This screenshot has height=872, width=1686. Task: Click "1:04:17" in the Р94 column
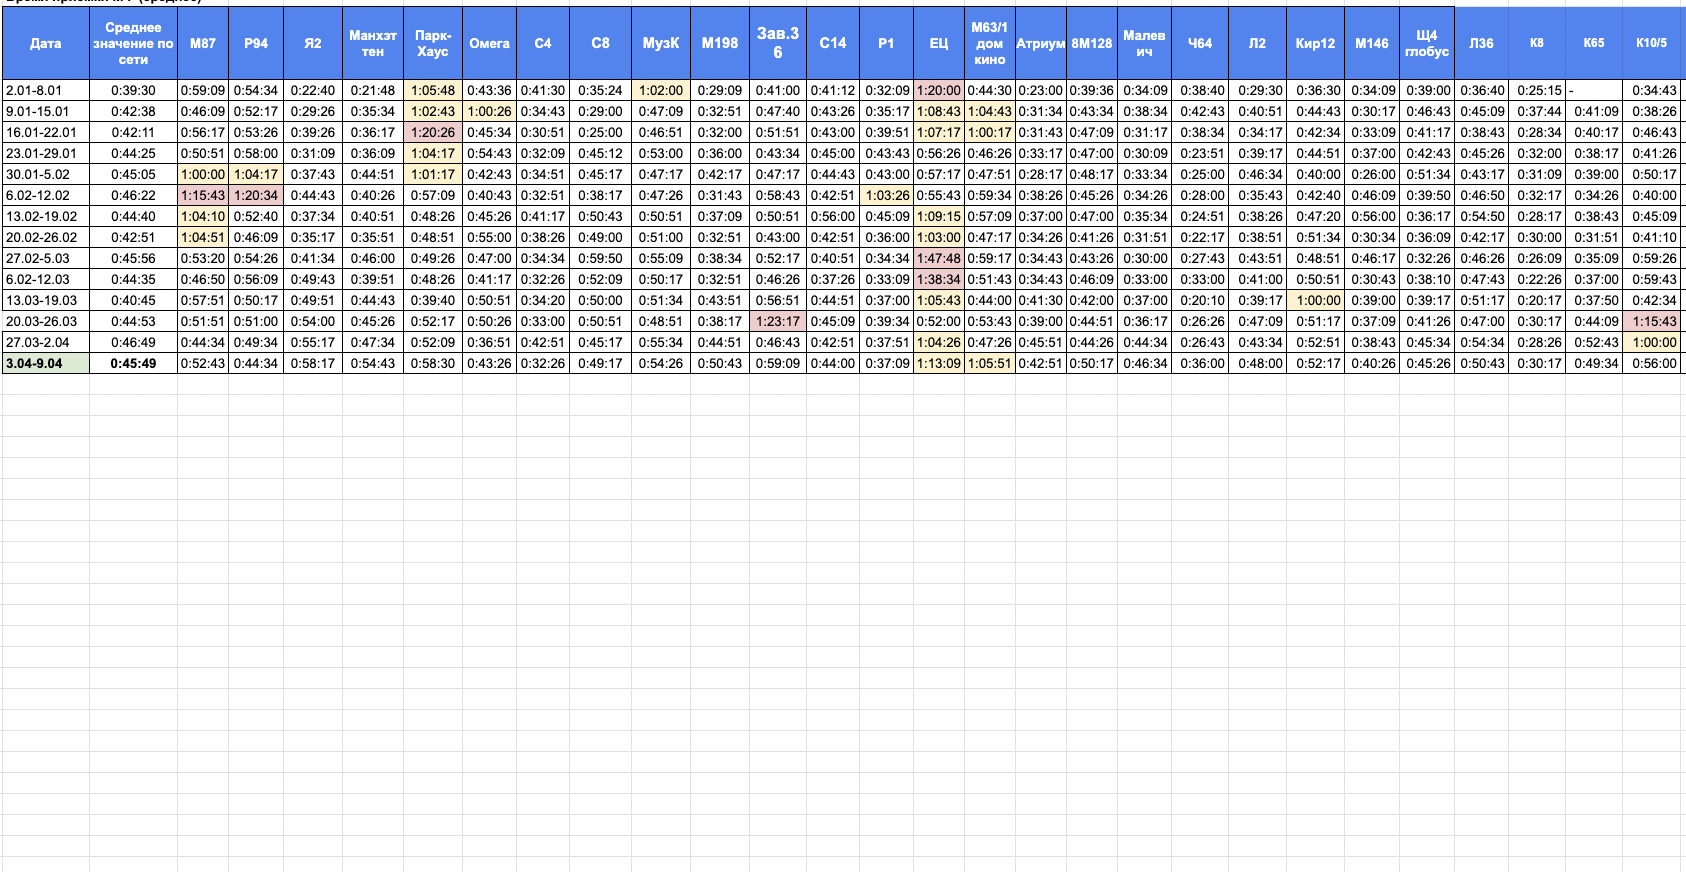(x=256, y=174)
